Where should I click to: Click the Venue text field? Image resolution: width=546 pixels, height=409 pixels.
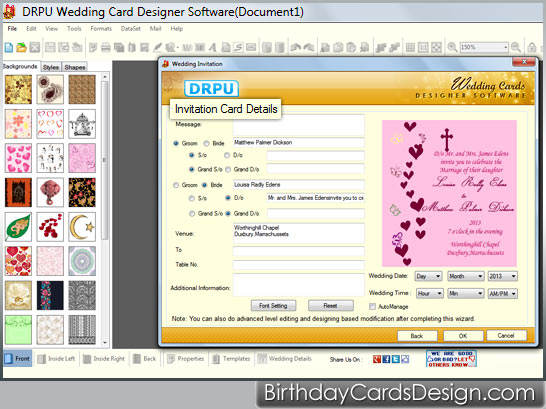[299, 233]
